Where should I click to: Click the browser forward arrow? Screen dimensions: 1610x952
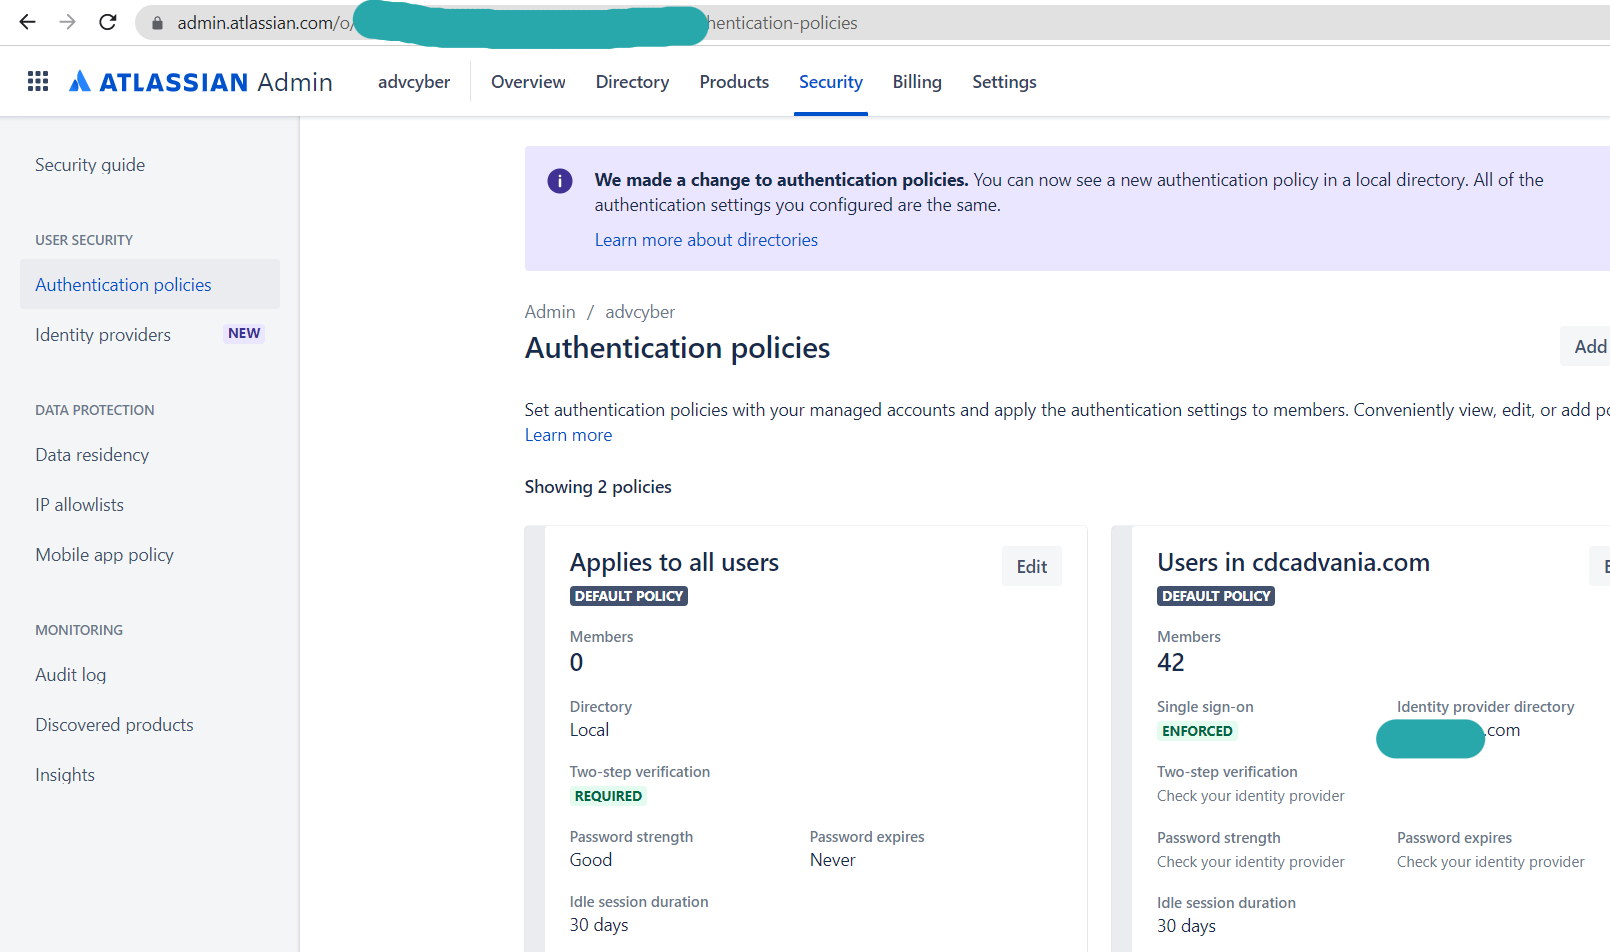[x=67, y=22]
